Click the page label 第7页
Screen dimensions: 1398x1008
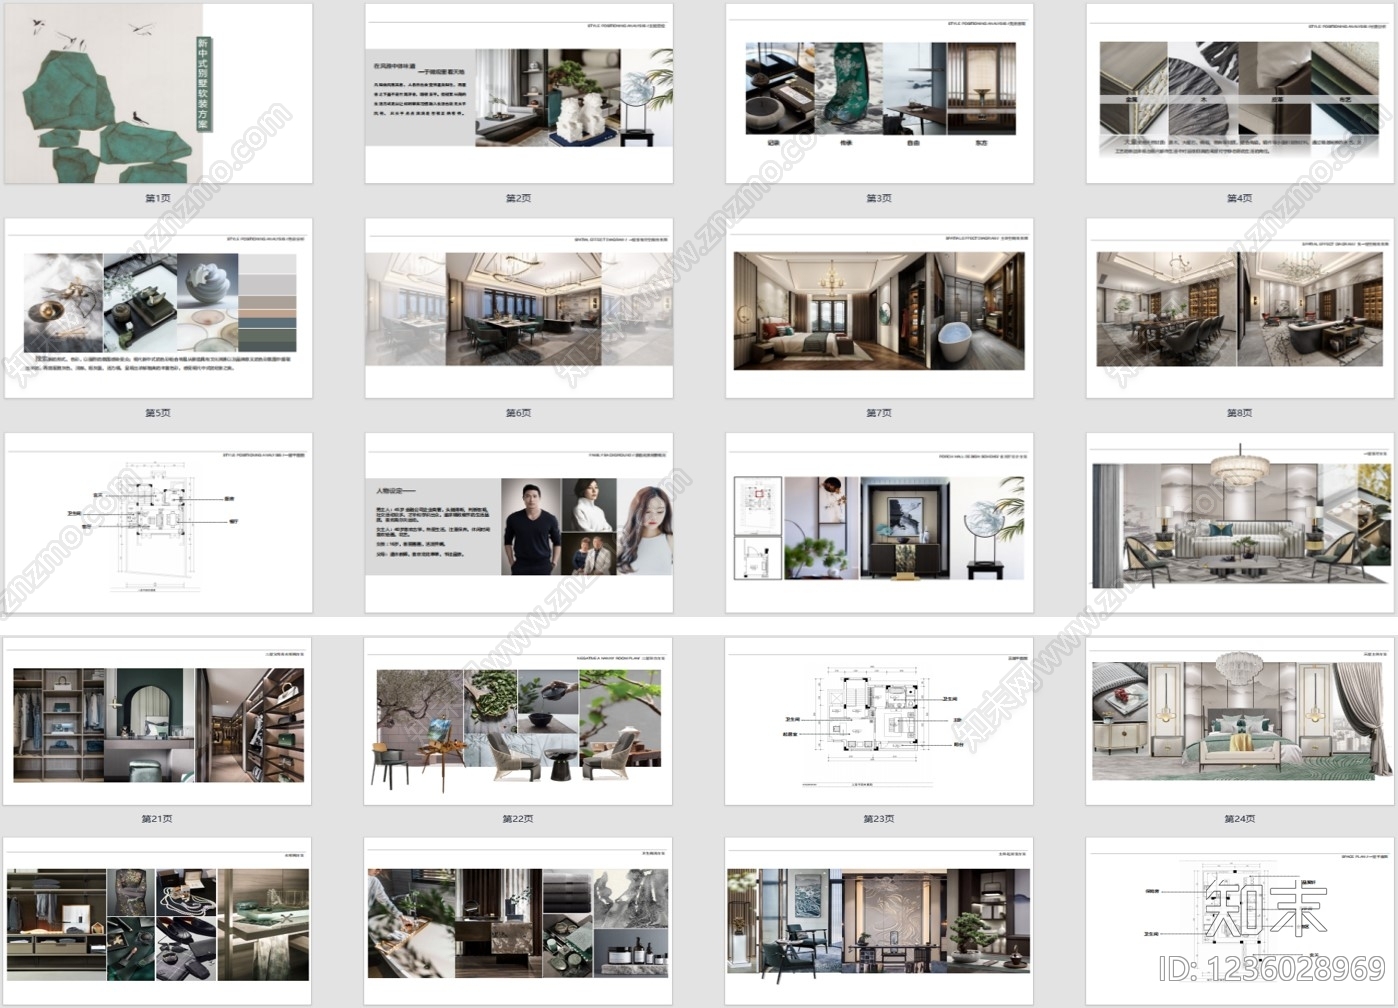click(879, 412)
